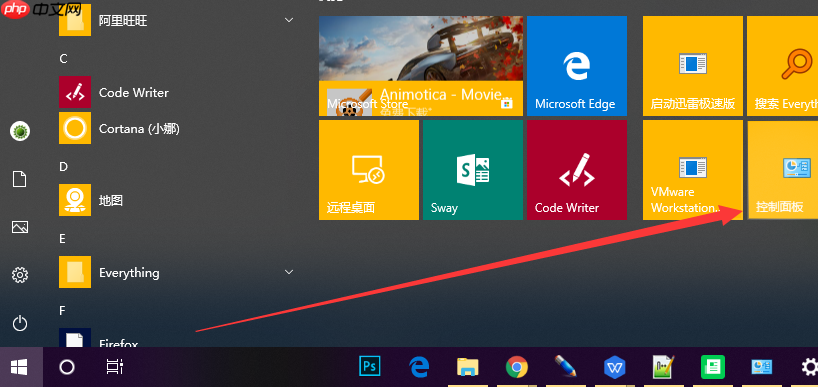Open Task View on the taskbar
The image size is (818, 387).
(114, 367)
